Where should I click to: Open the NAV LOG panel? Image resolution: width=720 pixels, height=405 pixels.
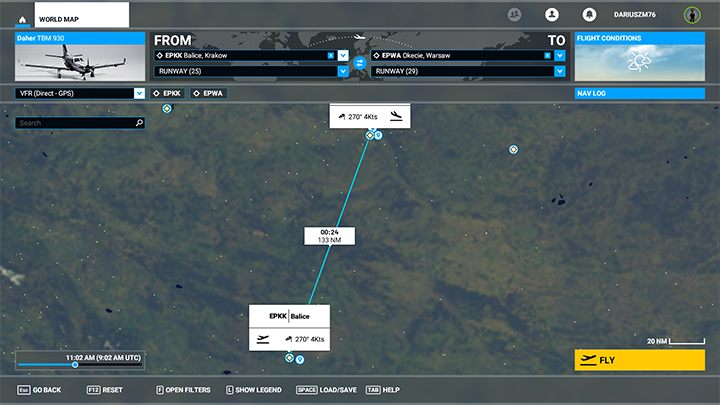point(640,93)
